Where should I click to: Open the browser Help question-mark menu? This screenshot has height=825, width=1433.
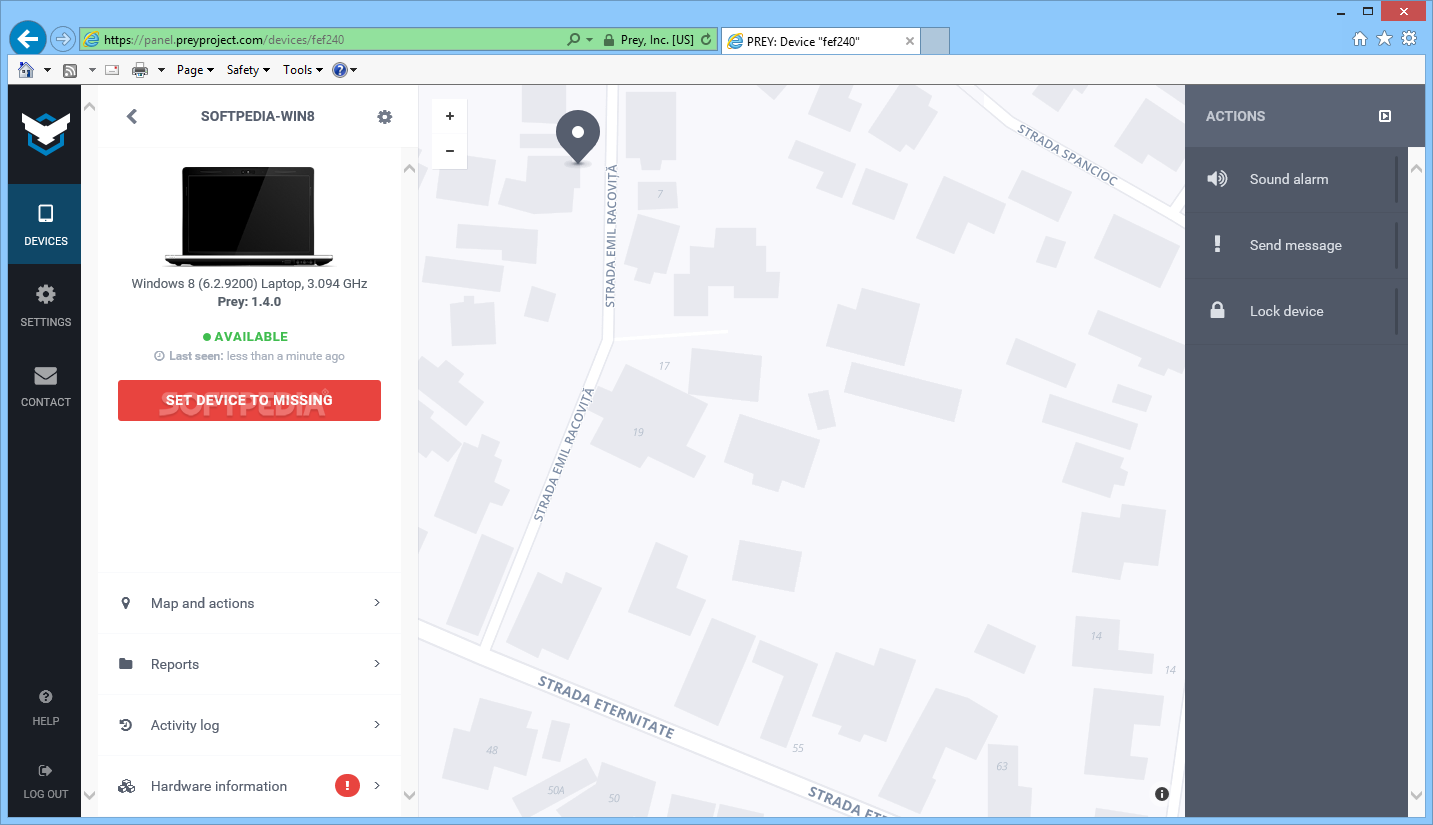(x=345, y=70)
